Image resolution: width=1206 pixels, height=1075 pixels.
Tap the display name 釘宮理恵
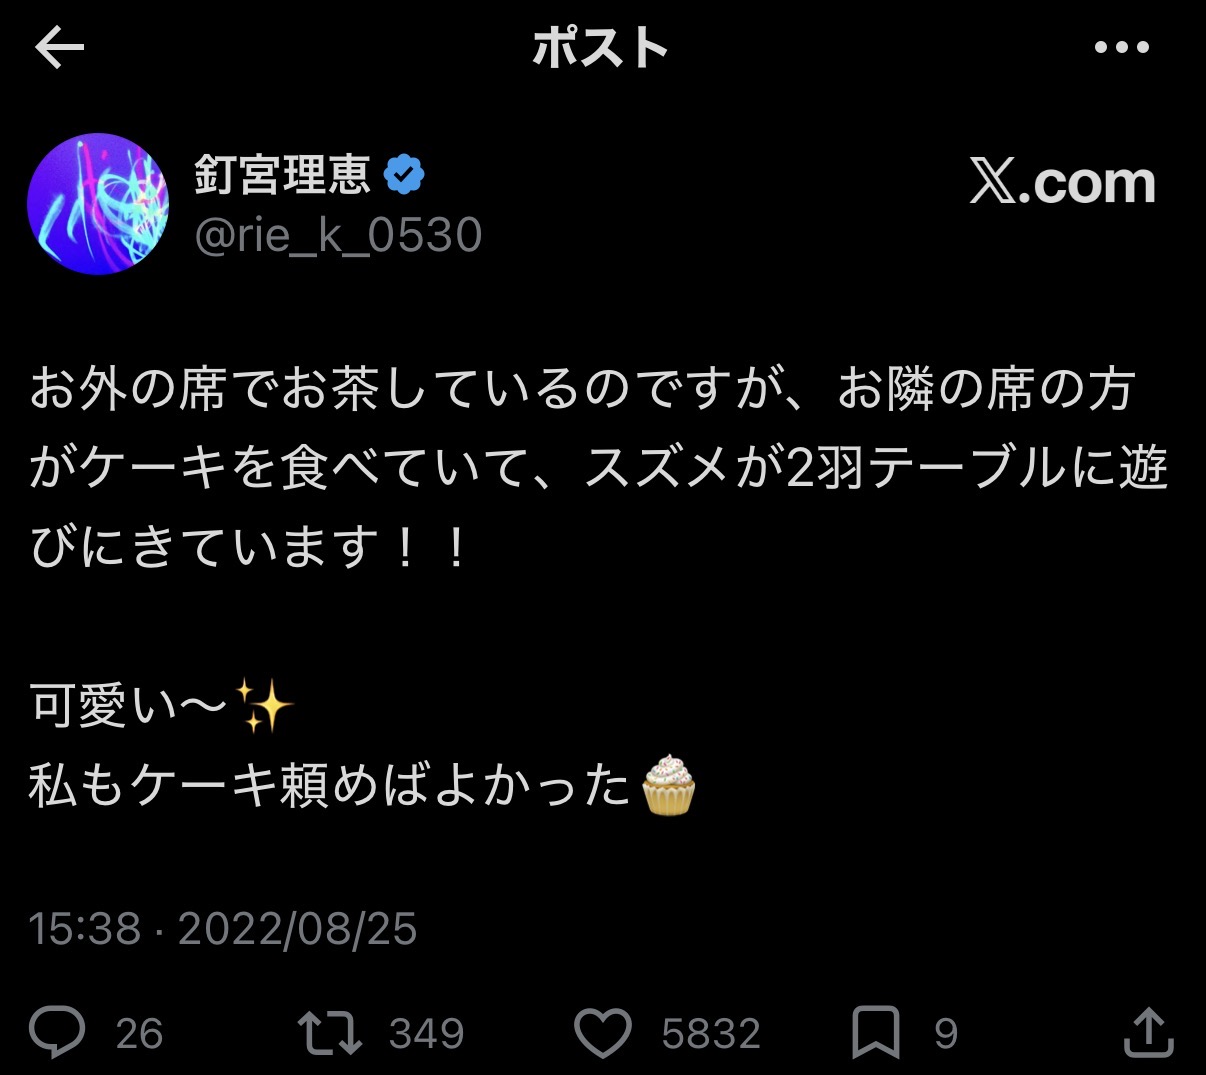283,174
